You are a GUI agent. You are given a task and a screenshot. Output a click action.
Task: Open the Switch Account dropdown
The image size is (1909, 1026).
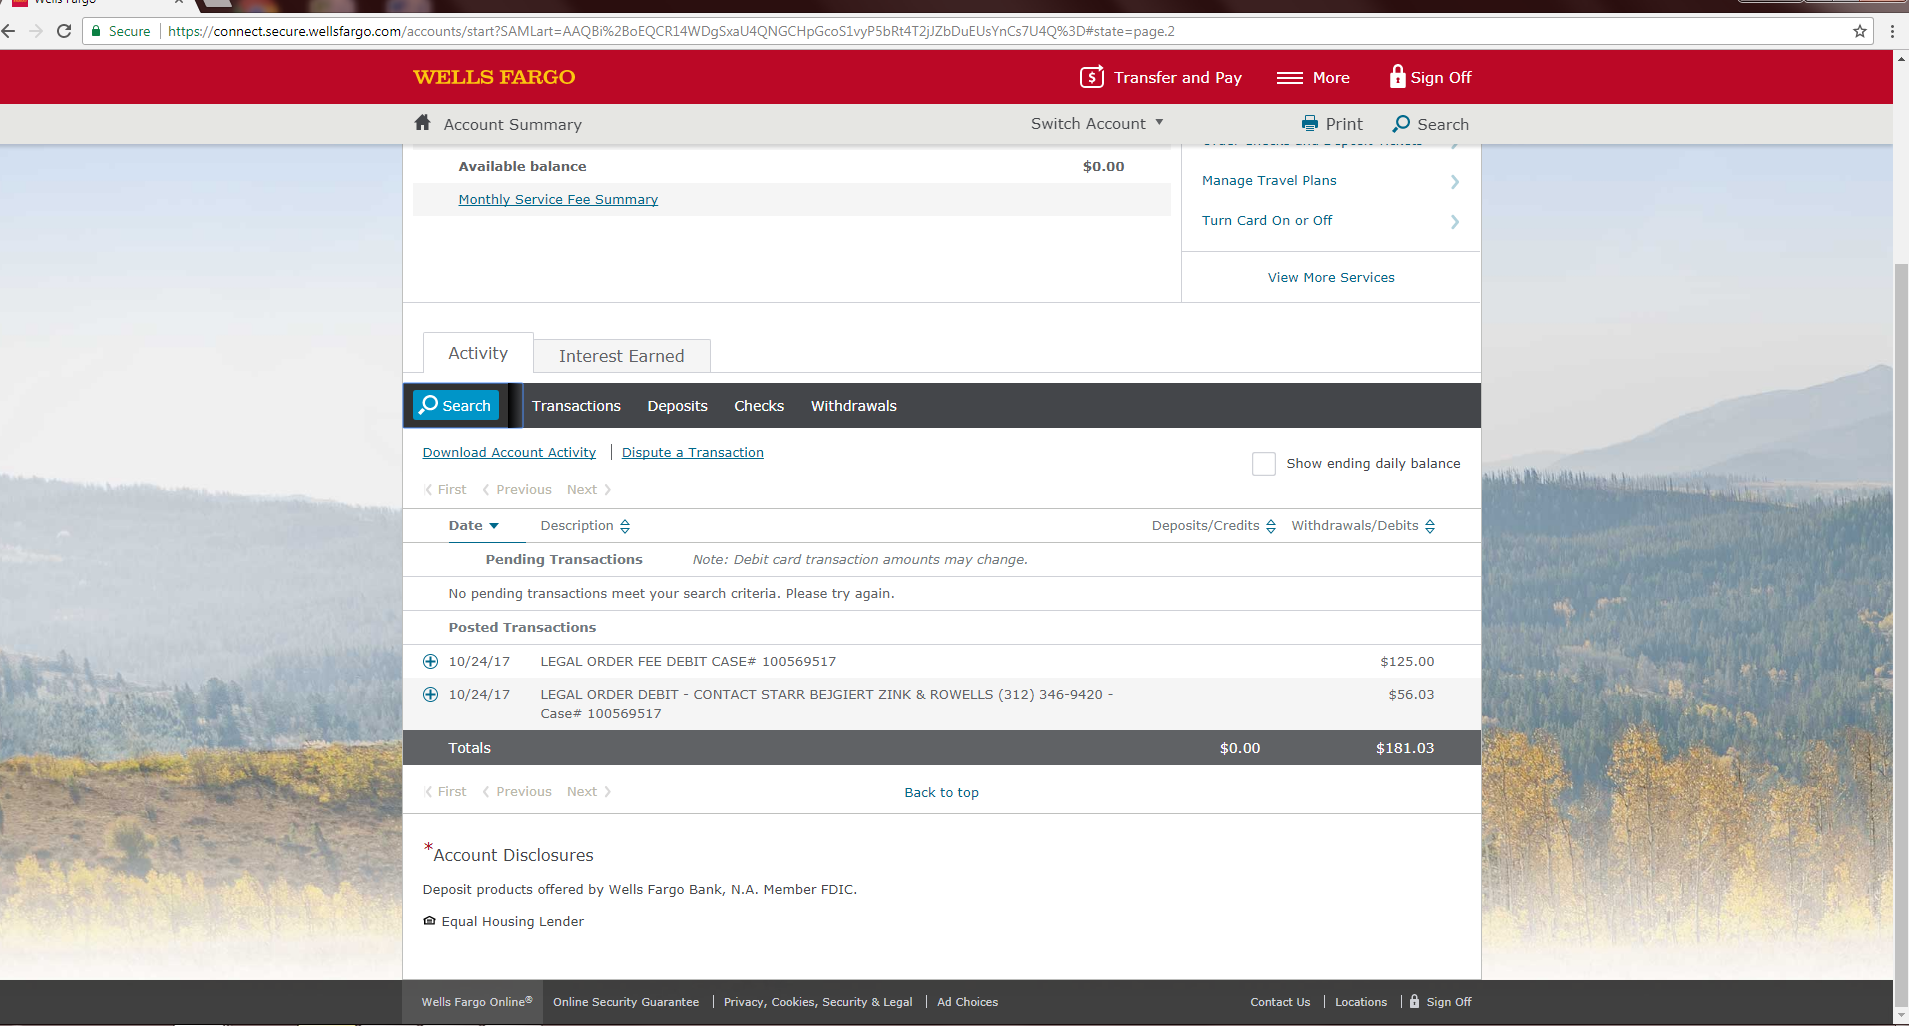tap(1097, 123)
